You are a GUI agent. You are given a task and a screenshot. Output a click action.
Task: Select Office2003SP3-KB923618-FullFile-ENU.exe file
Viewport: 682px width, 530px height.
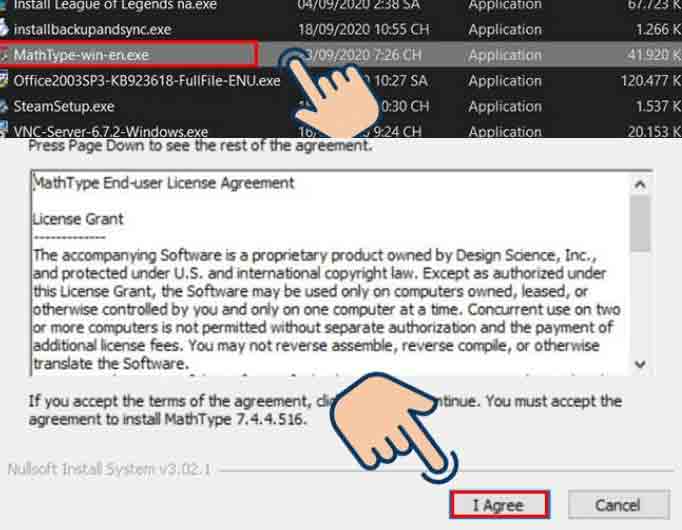147,80
